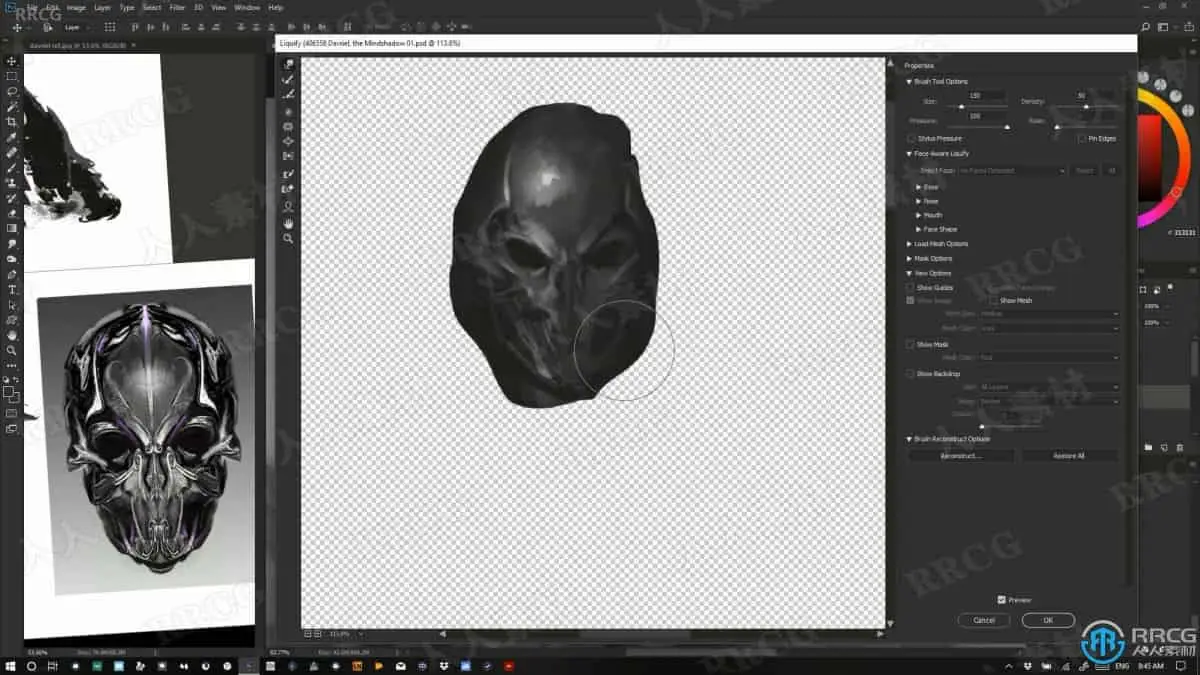Select the Horizontal Type tool
The width and height of the screenshot is (1200, 675).
tap(12, 290)
